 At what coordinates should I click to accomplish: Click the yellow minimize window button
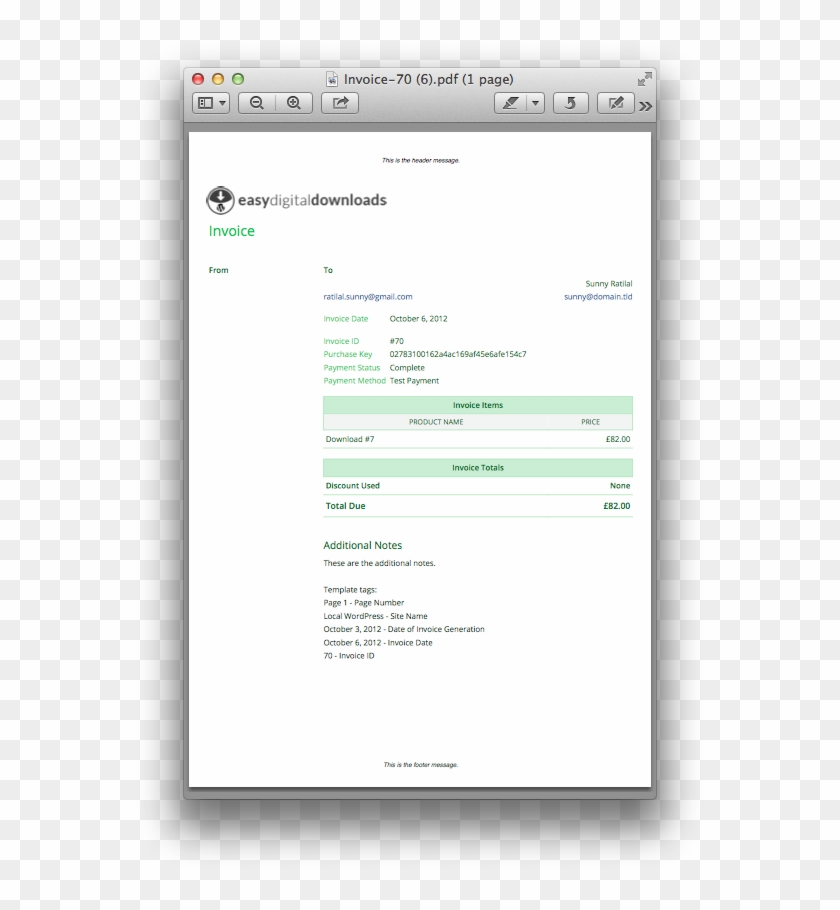(x=218, y=79)
